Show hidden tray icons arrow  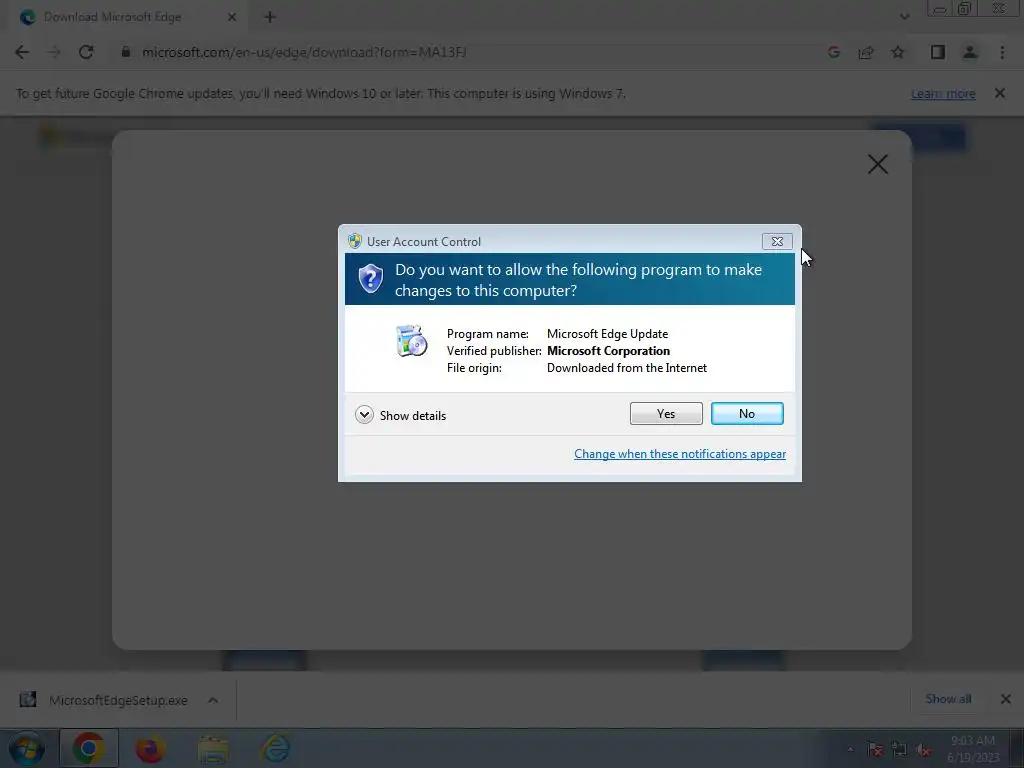tap(850, 750)
